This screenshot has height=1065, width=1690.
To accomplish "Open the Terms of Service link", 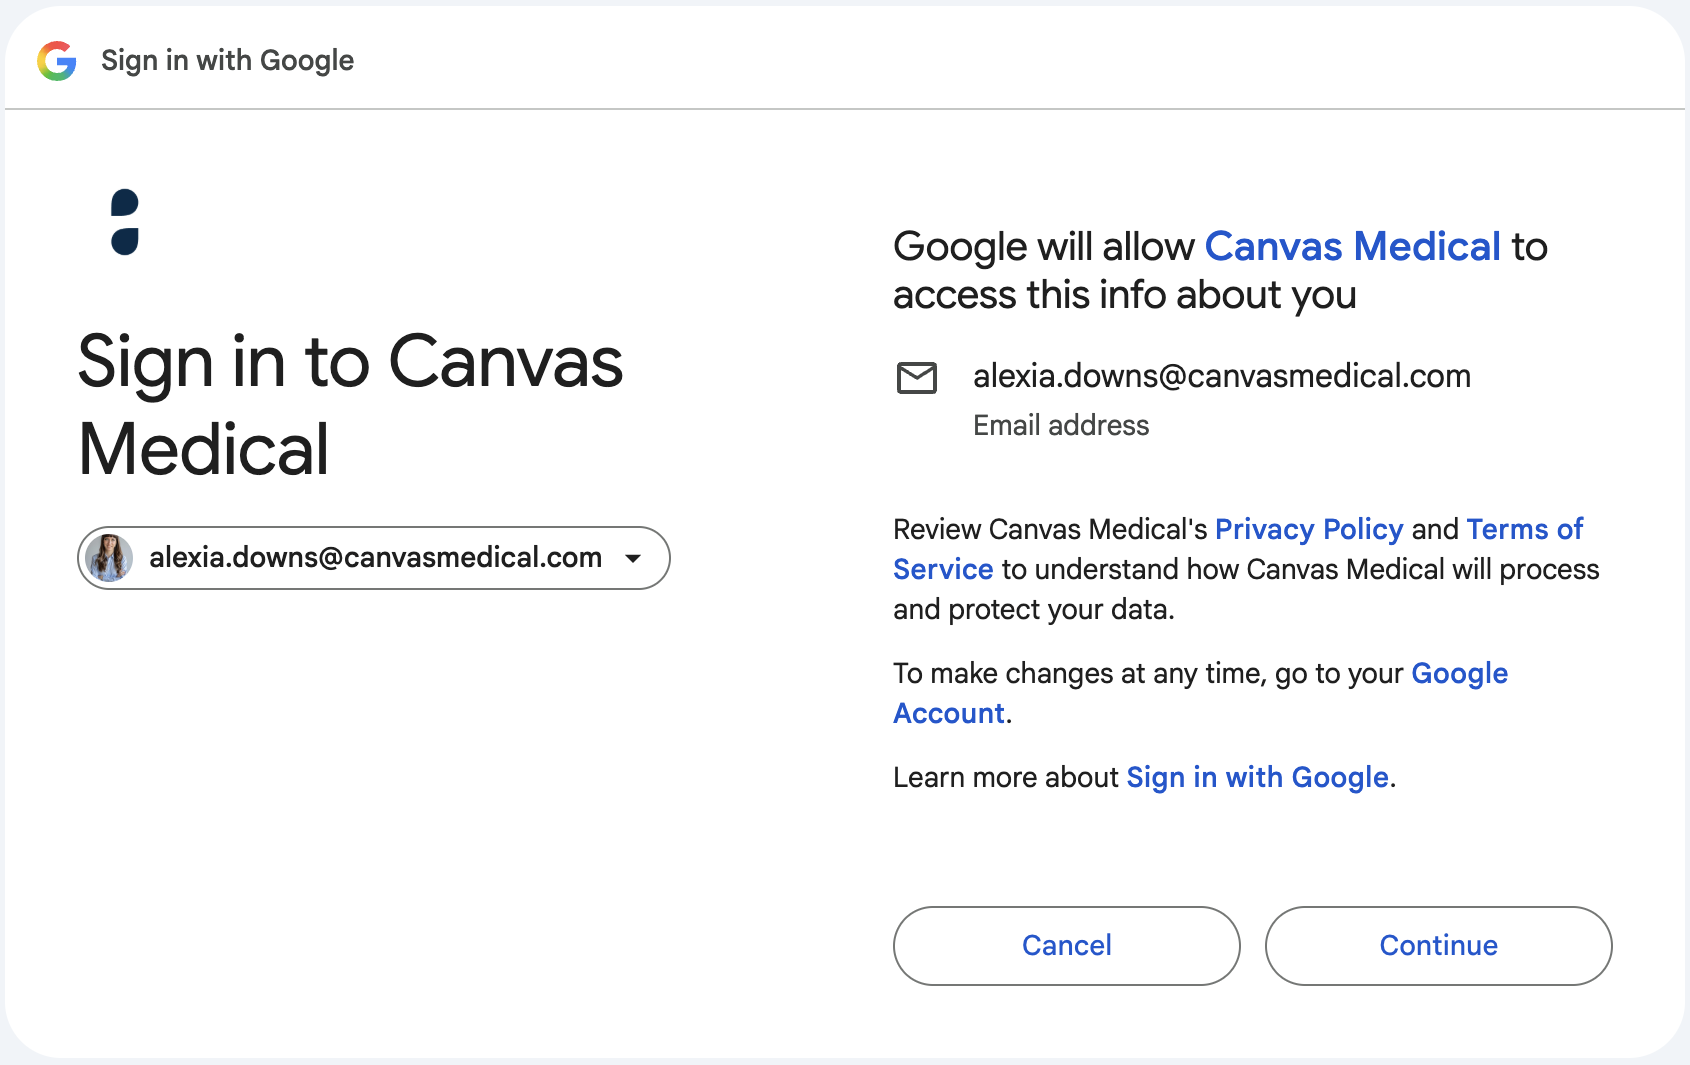I will point(1238,549).
